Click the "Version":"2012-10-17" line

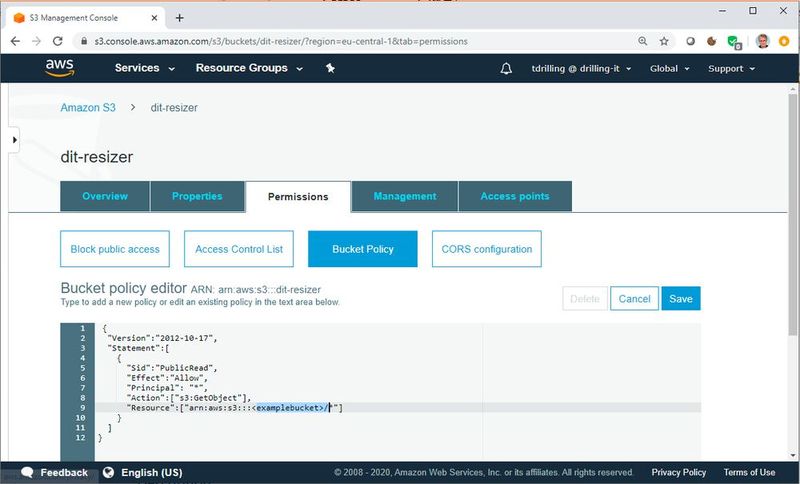pyautogui.click(x=162, y=338)
